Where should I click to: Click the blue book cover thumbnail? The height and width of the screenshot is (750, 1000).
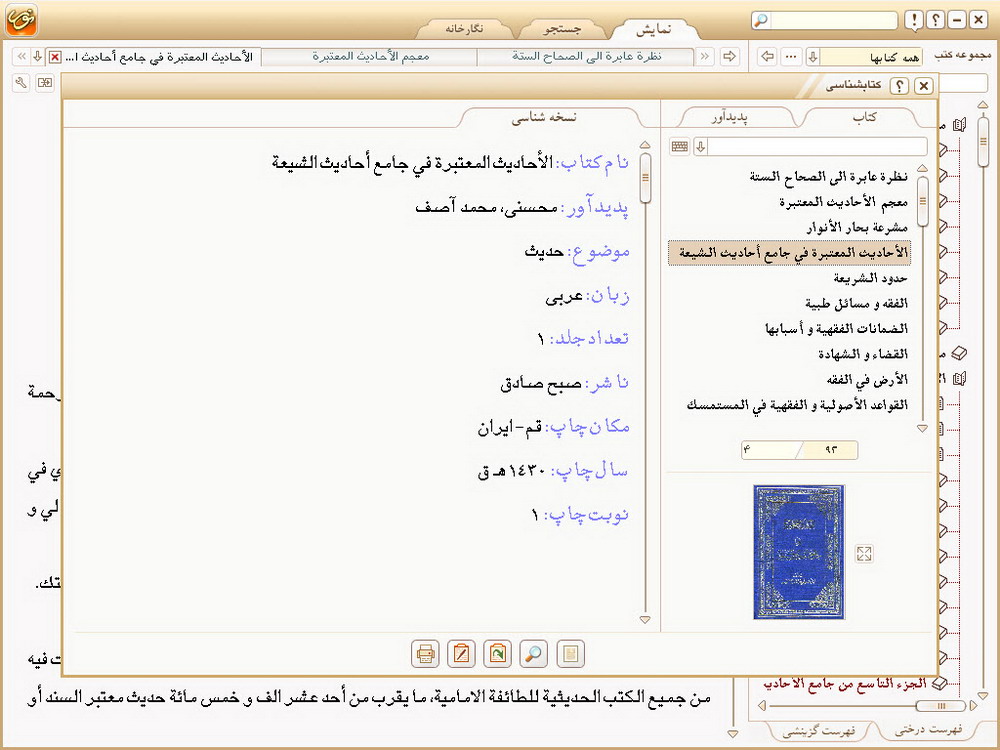[x=797, y=551]
